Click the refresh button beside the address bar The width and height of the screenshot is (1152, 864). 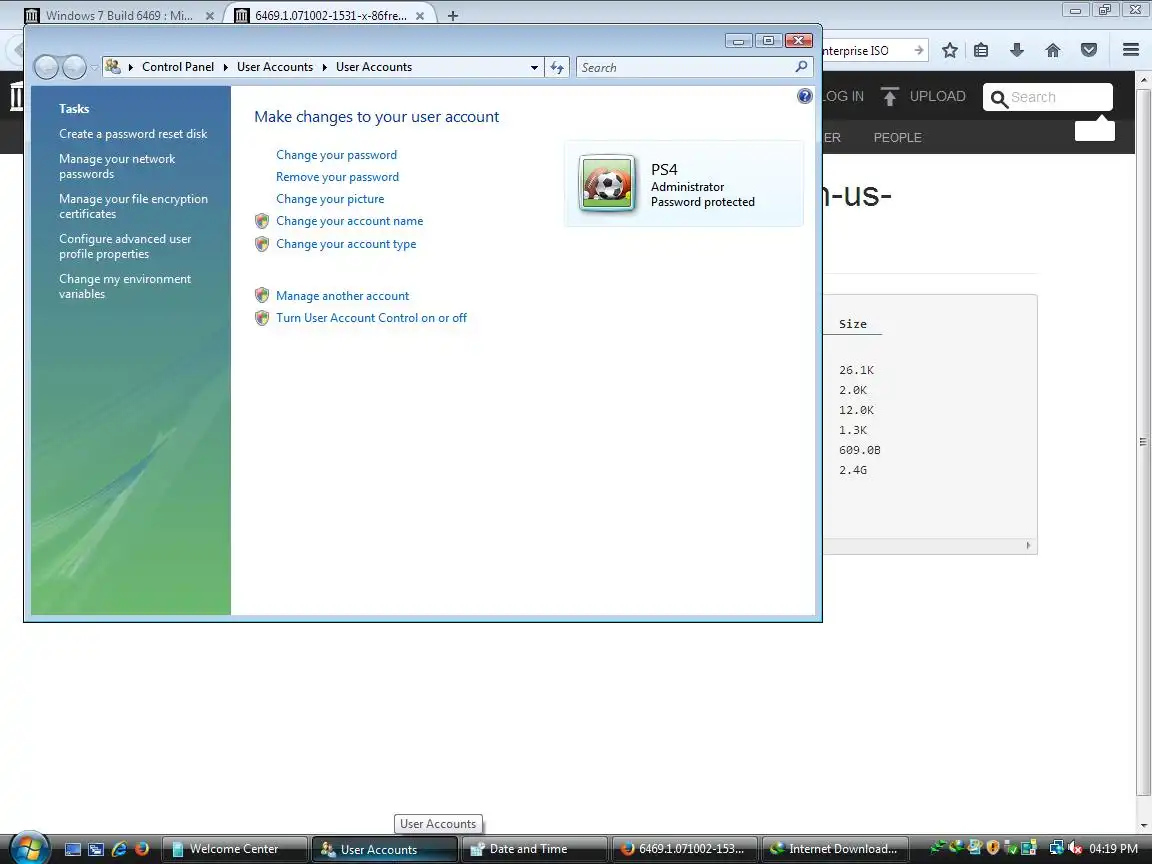click(557, 68)
